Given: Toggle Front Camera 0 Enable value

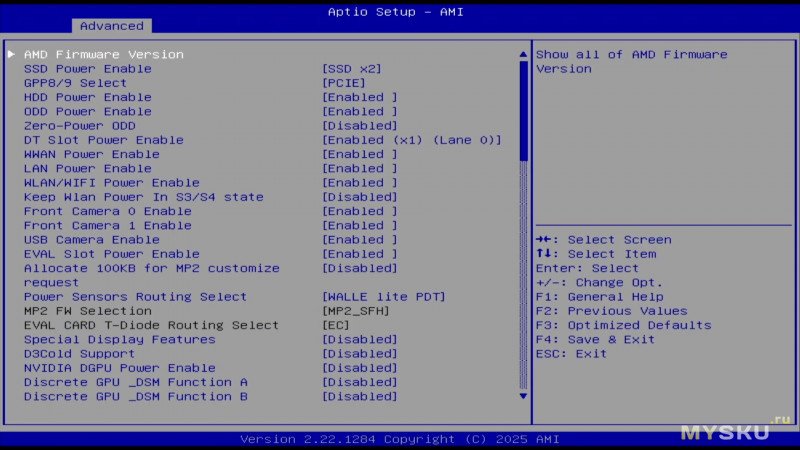Looking at the screenshot, I should click(x=360, y=212).
